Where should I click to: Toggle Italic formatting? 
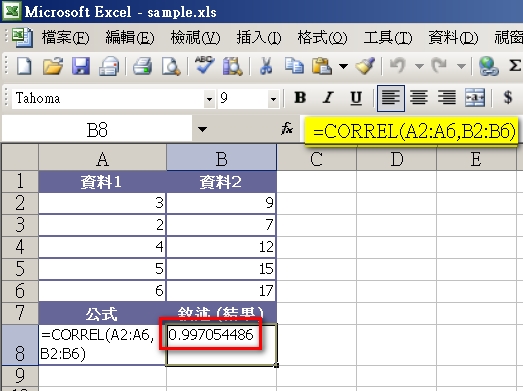click(328, 98)
